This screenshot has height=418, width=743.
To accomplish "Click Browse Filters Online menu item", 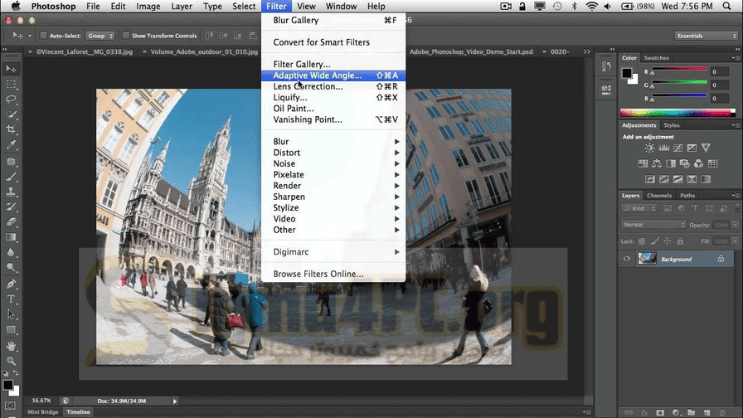I will (x=333, y=274).
